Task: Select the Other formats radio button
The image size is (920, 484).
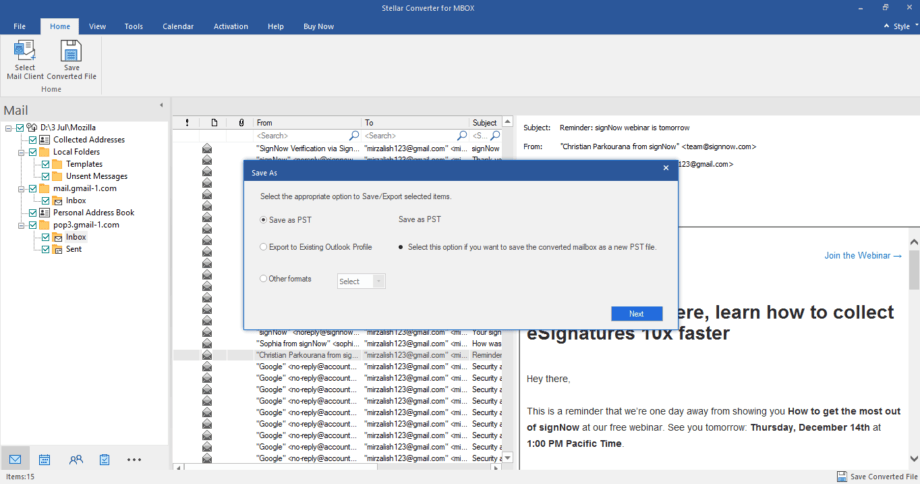Action: click(263, 279)
